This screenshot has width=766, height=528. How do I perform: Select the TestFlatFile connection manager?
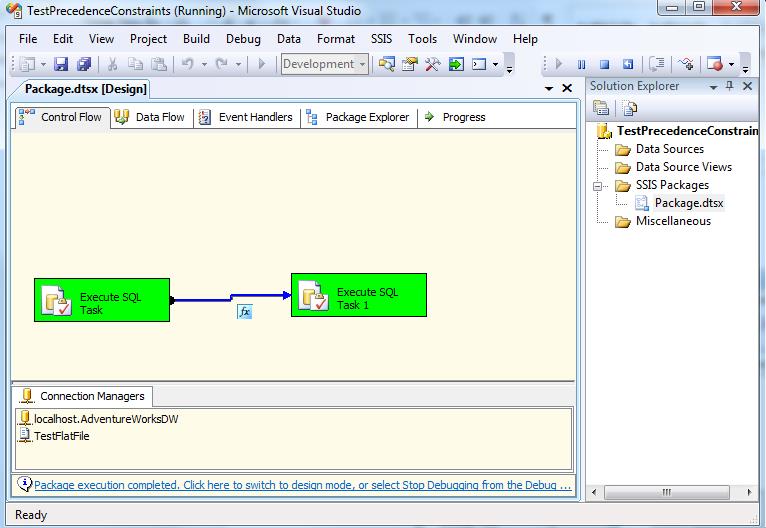click(x=60, y=435)
